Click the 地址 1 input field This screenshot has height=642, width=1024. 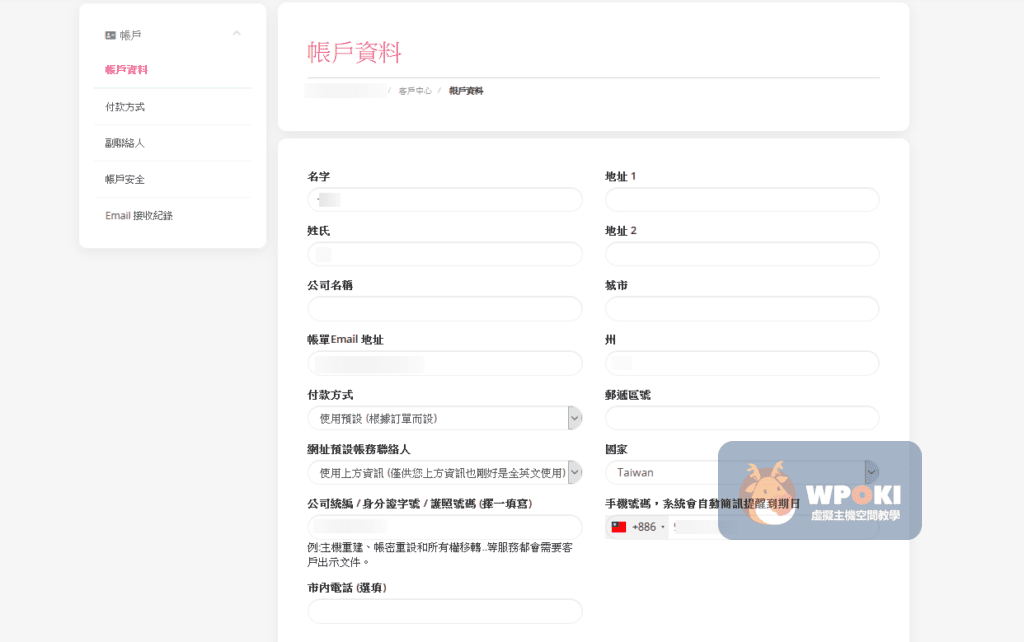tap(742, 200)
